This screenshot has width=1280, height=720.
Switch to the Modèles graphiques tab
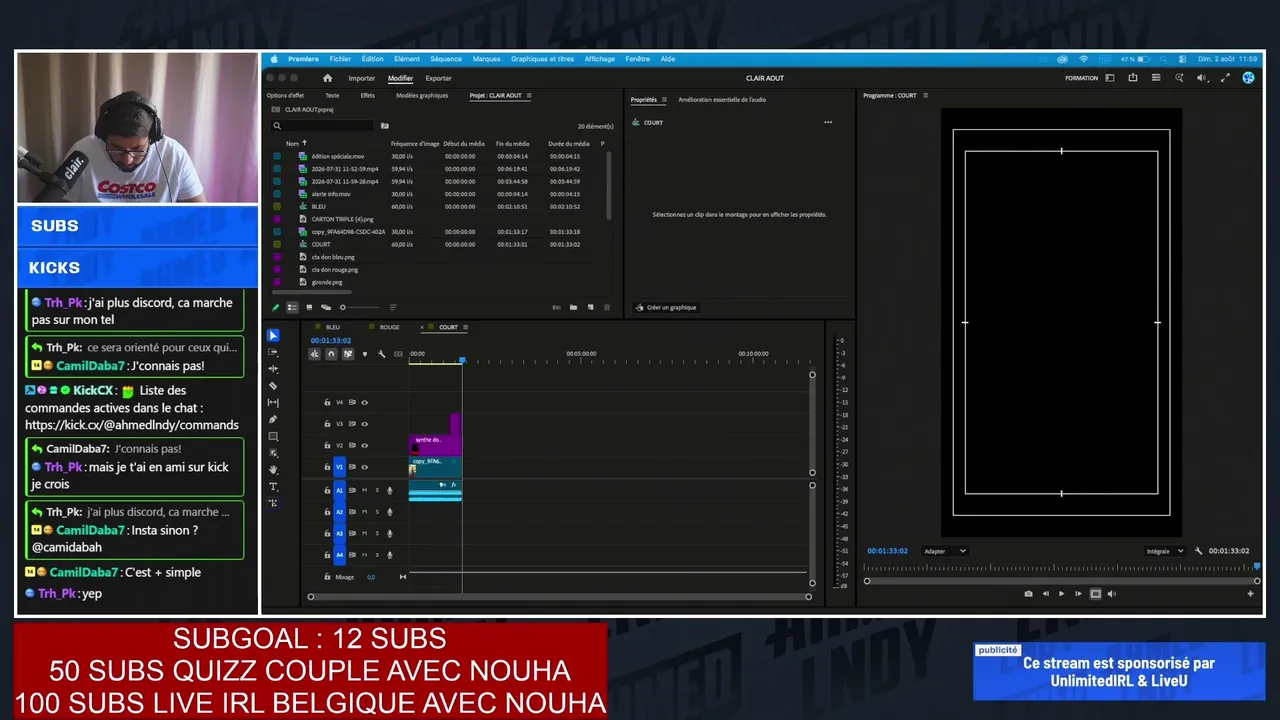[x=422, y=96]
